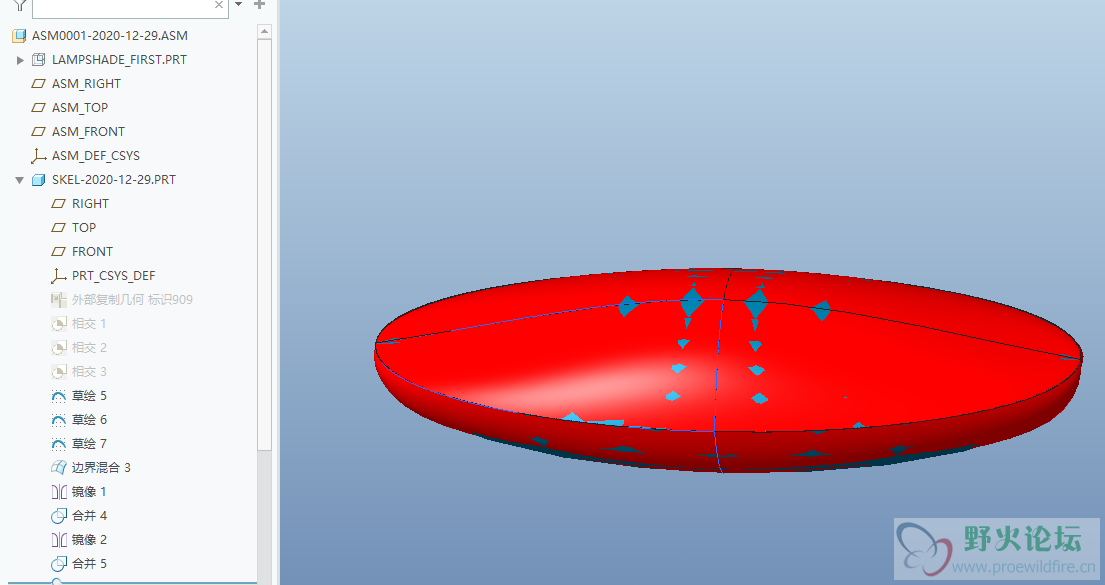Click the plus button beside search
This screenshot has height=585, width=1105.
pos(259,4)
